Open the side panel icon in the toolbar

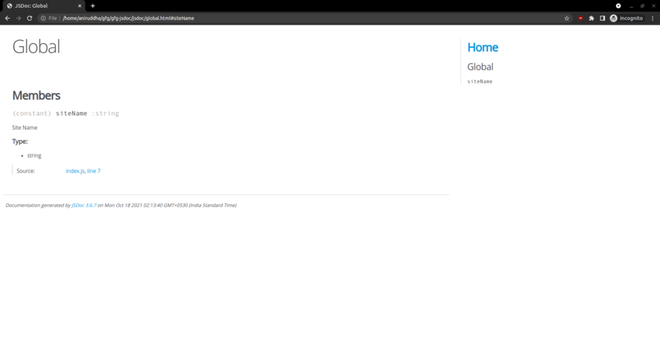point(602,18)
